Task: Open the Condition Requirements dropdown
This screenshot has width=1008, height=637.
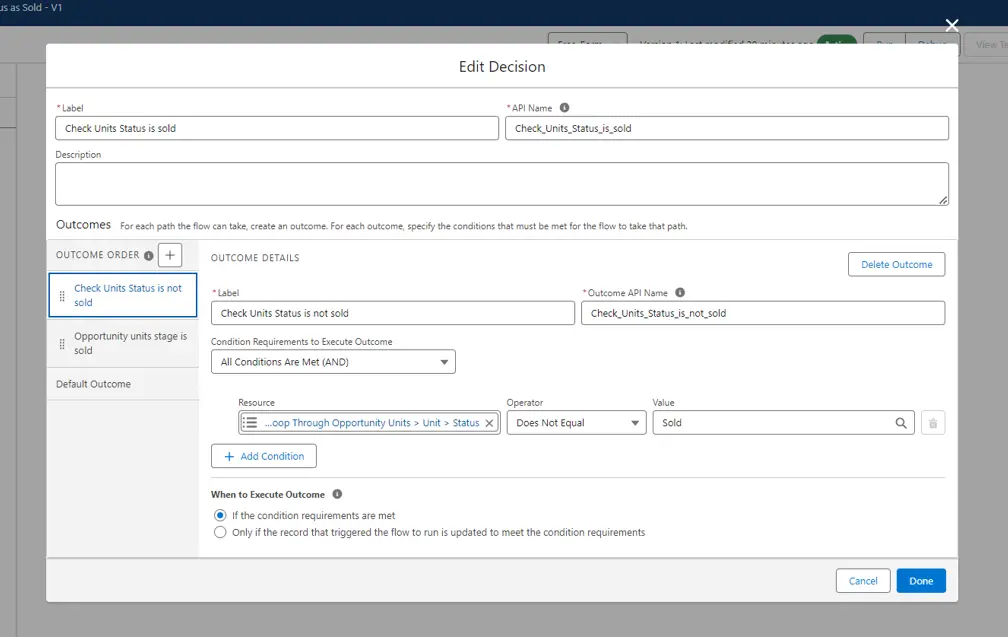Action: click(333, 362)
